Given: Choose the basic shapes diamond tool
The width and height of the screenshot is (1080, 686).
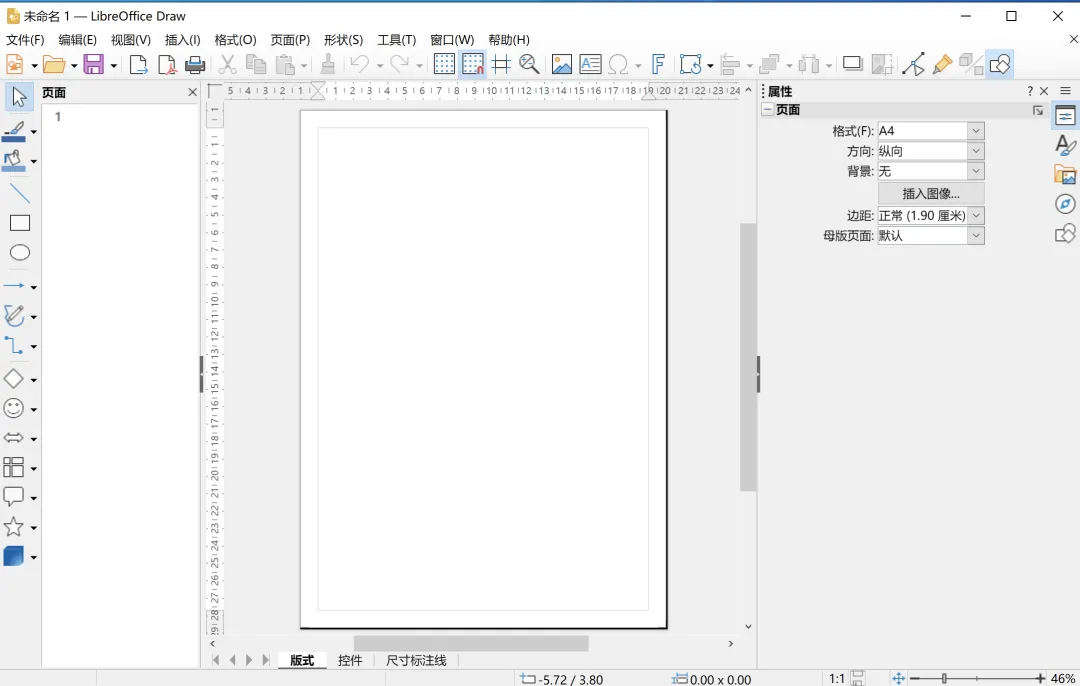Looking at the screenshot, I should [x=14, y=379].
